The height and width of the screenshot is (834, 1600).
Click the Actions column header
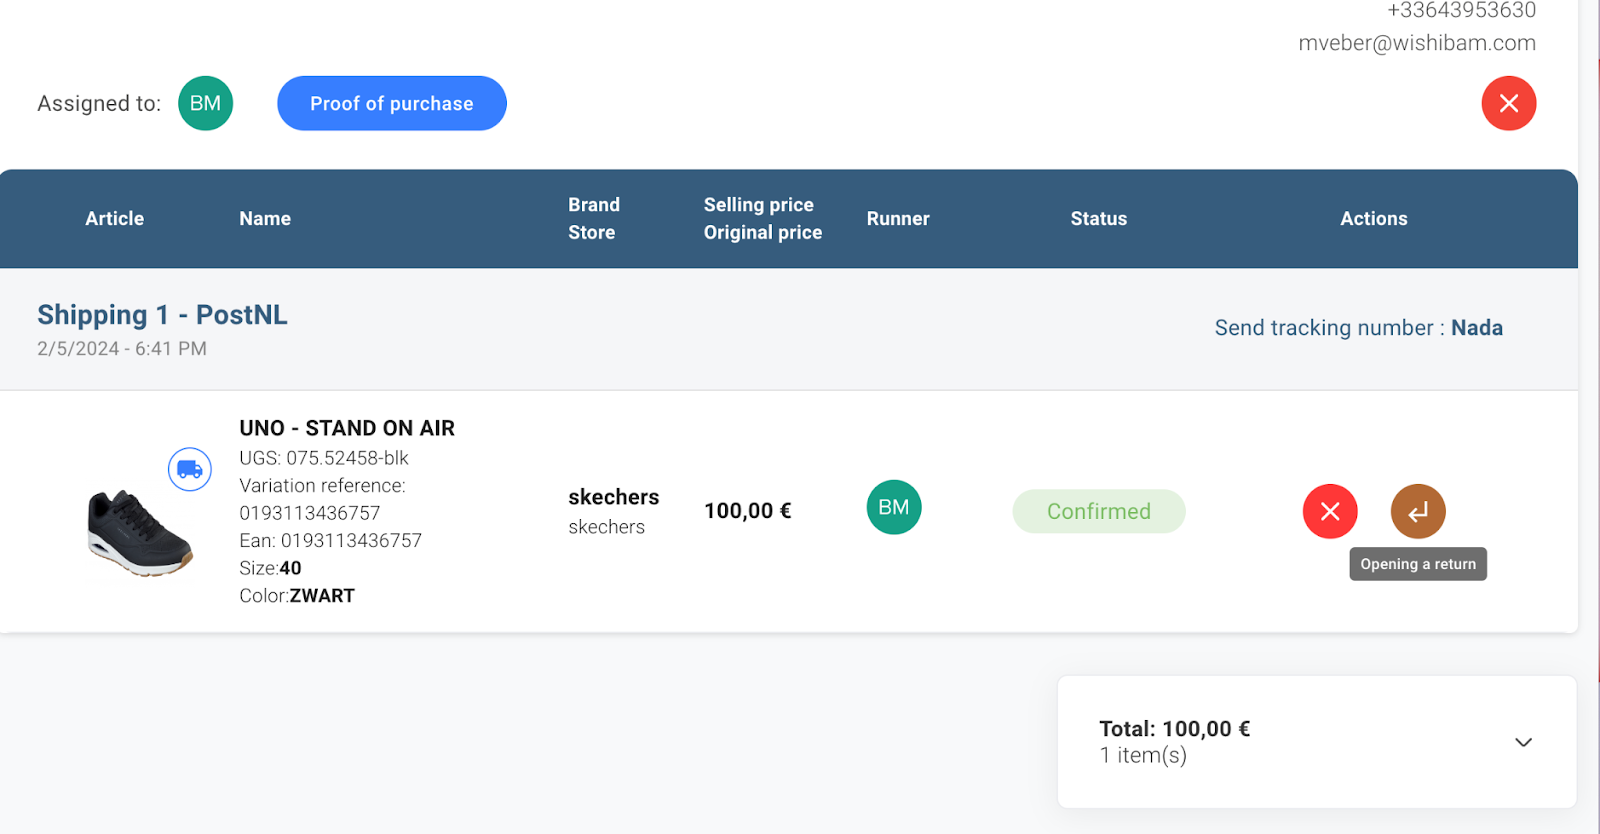click(x=1374, y=218)
